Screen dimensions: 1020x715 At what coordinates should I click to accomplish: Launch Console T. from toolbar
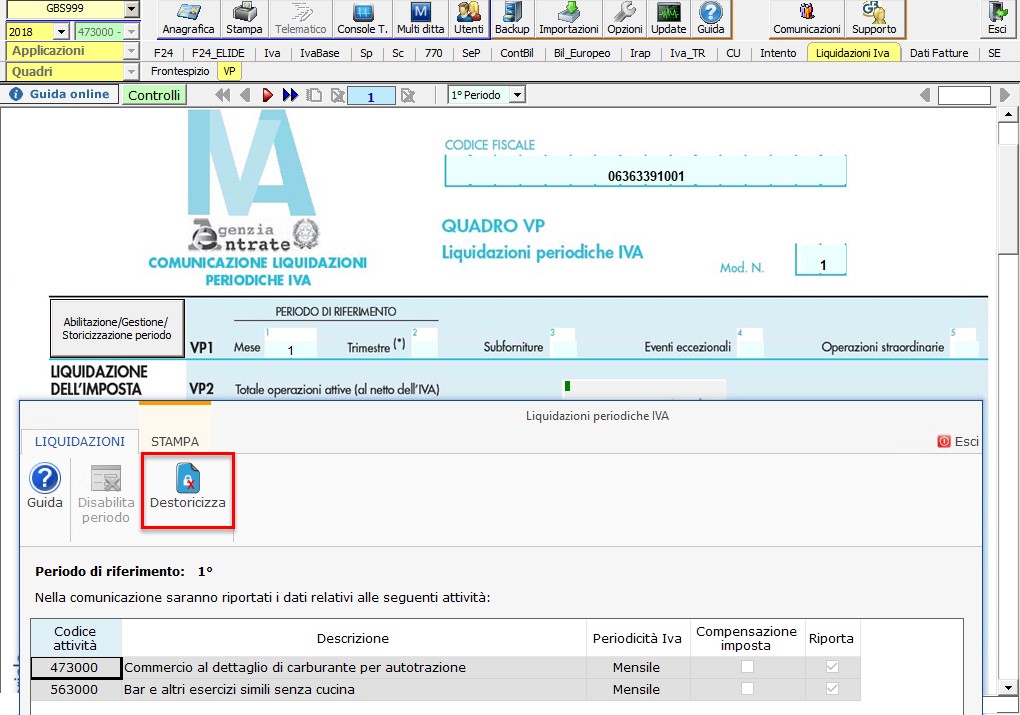point(362,19)
